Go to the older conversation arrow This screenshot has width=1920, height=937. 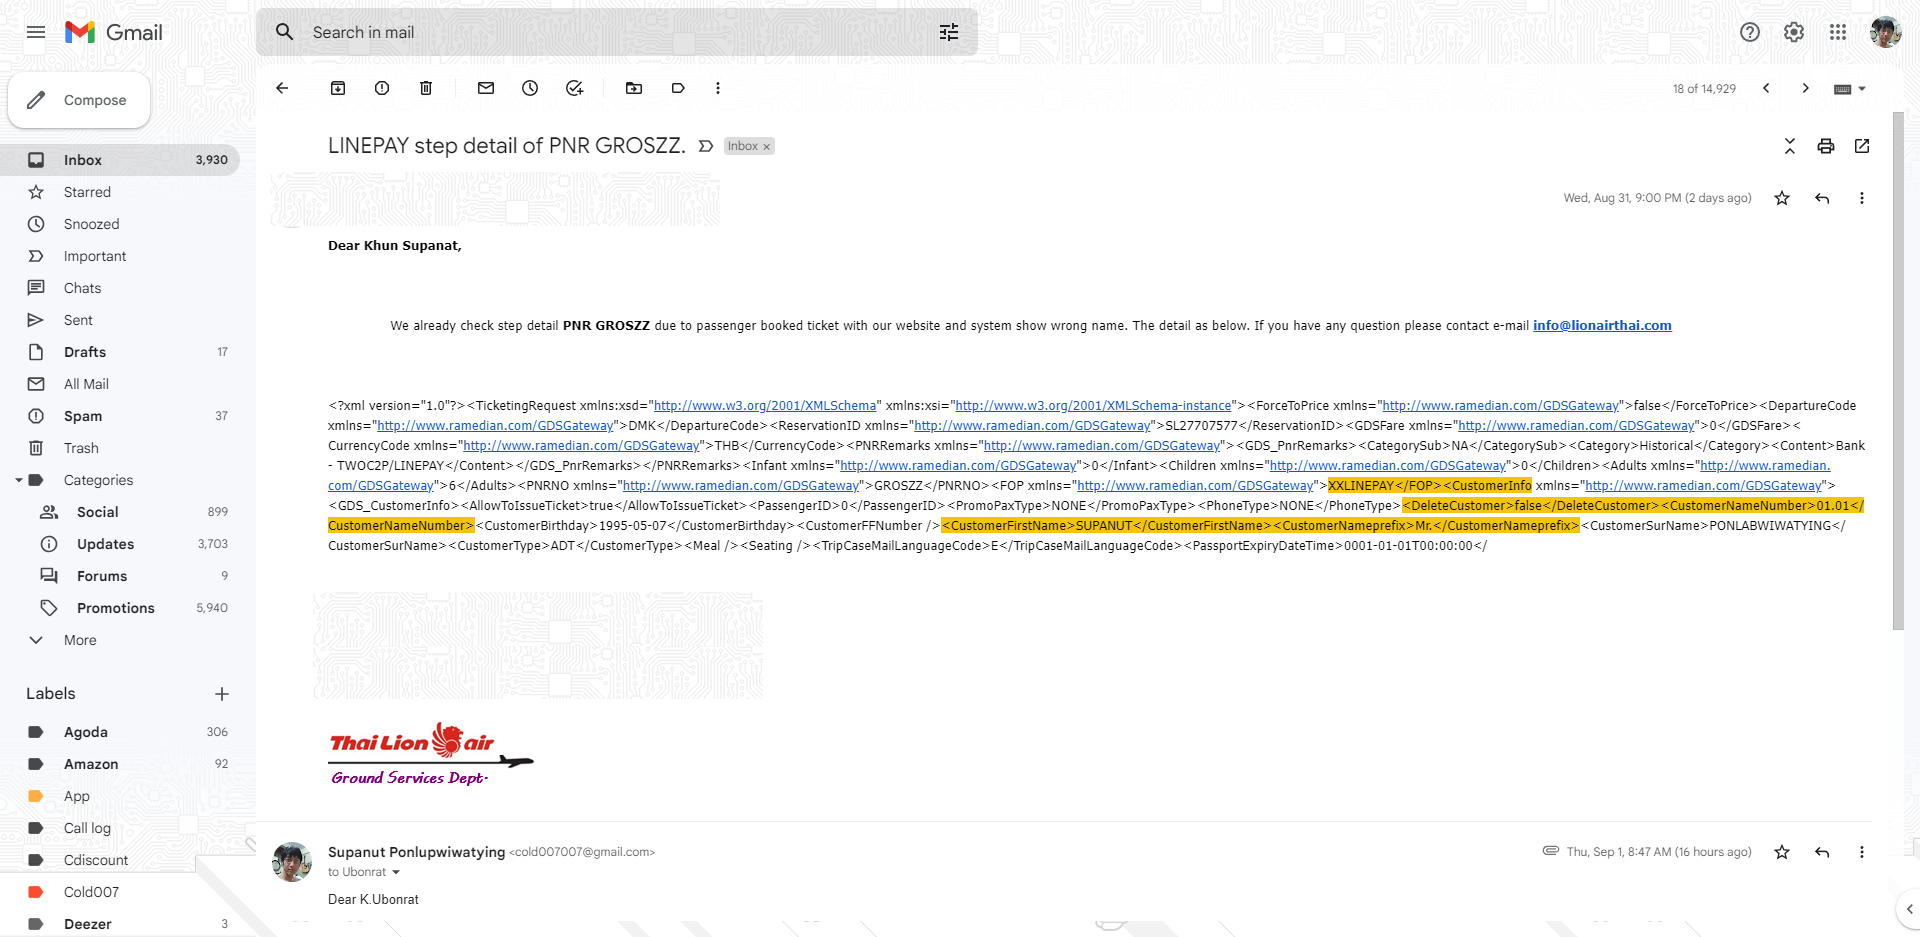click(1806, 88)
